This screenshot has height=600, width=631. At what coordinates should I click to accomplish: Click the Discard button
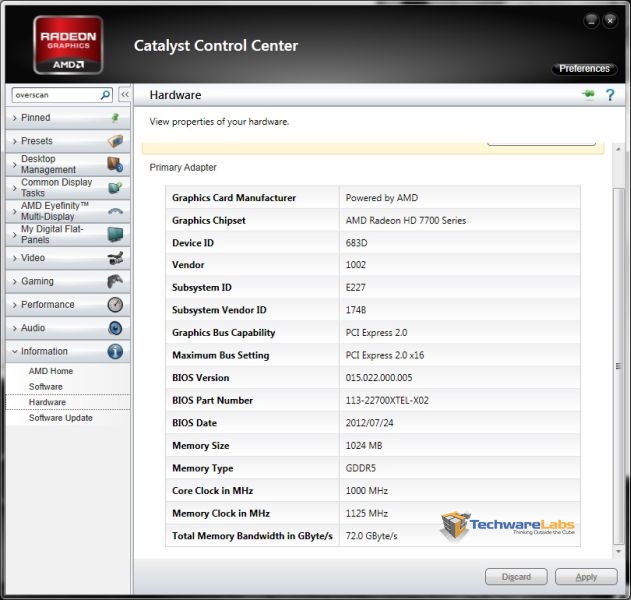point(516,577)
